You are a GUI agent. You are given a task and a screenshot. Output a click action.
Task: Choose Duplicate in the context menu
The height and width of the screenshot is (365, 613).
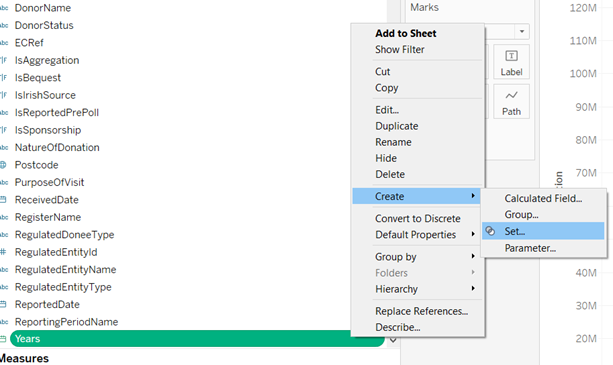(396, 126)
